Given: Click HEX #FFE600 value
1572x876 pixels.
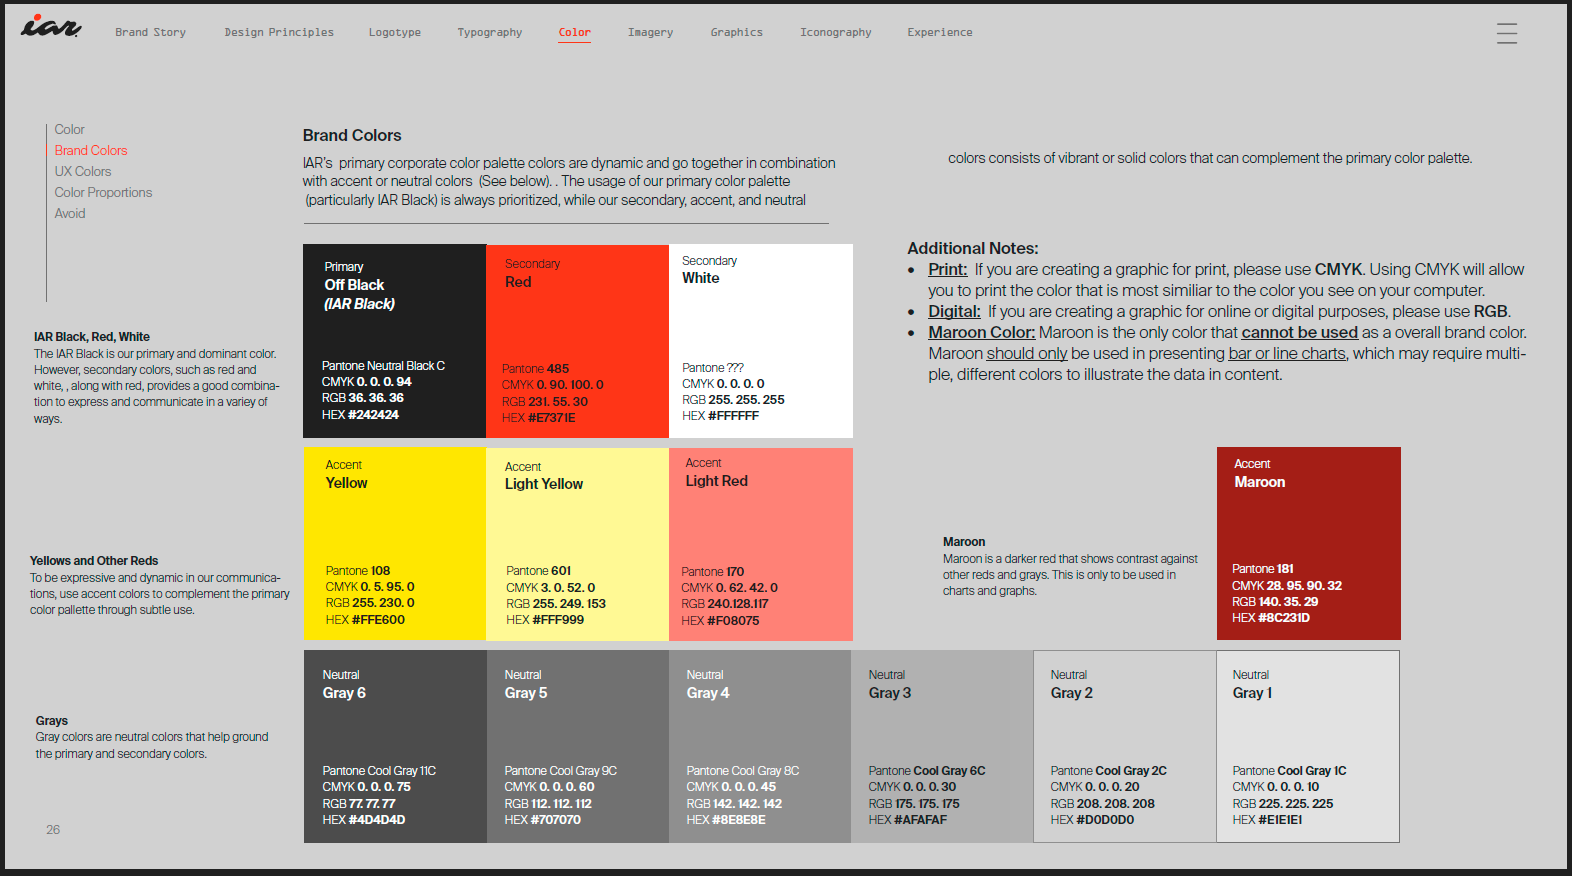Looking at the screenshot, I should click(x=365, y=620).
